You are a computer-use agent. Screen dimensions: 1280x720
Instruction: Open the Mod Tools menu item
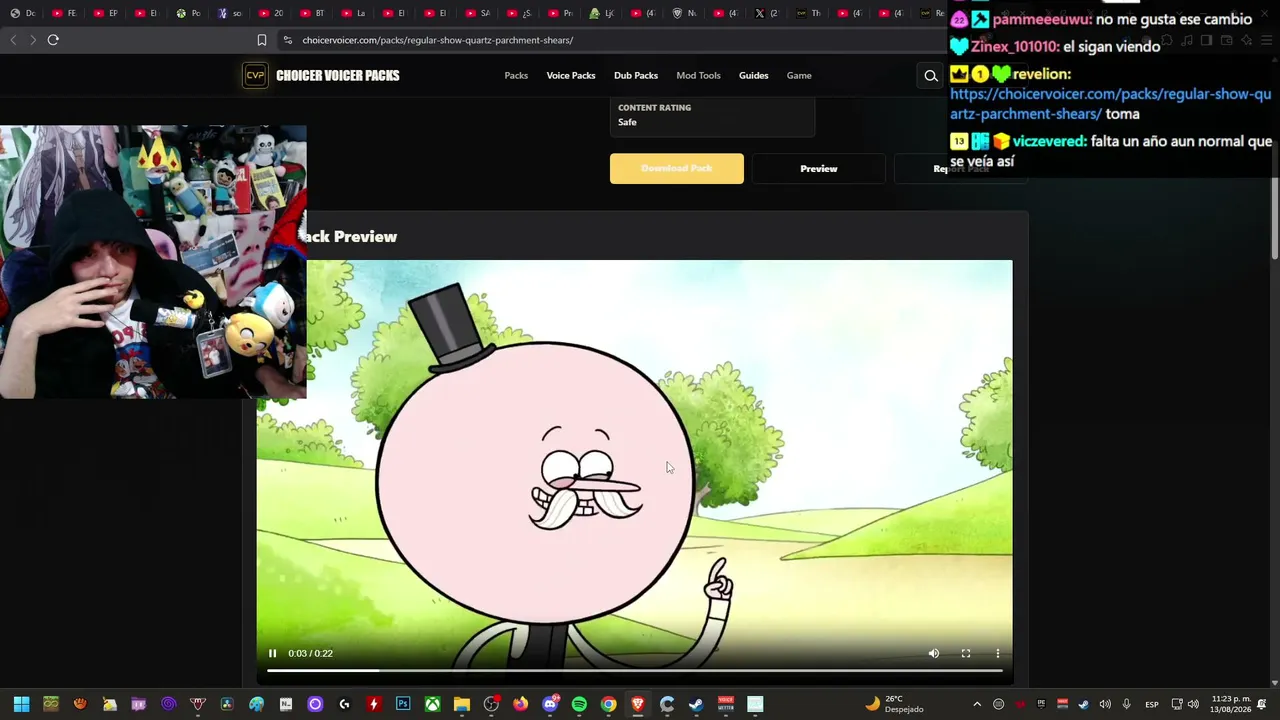pos(698,76)
